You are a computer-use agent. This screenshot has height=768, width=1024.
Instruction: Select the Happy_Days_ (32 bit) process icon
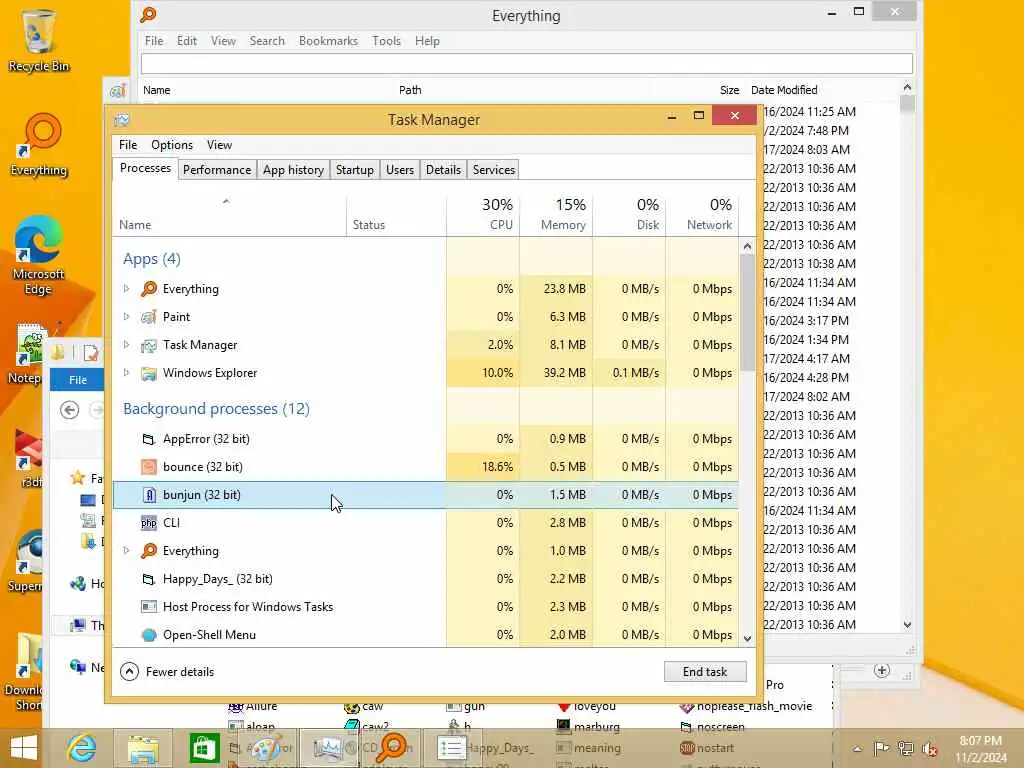pos(149,579)
